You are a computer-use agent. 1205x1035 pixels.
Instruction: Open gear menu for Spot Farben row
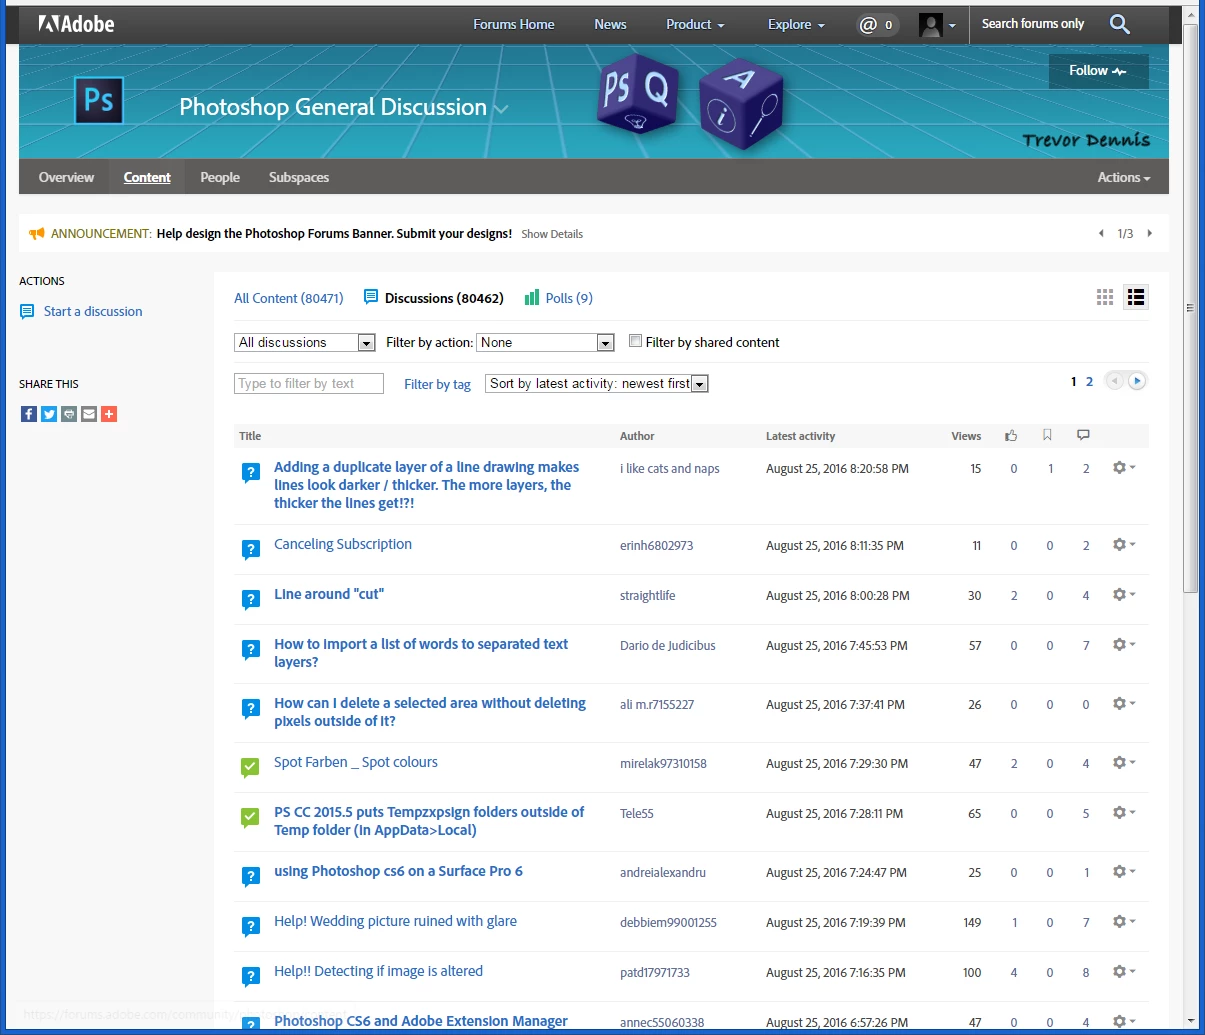(x=1124, y=763)
